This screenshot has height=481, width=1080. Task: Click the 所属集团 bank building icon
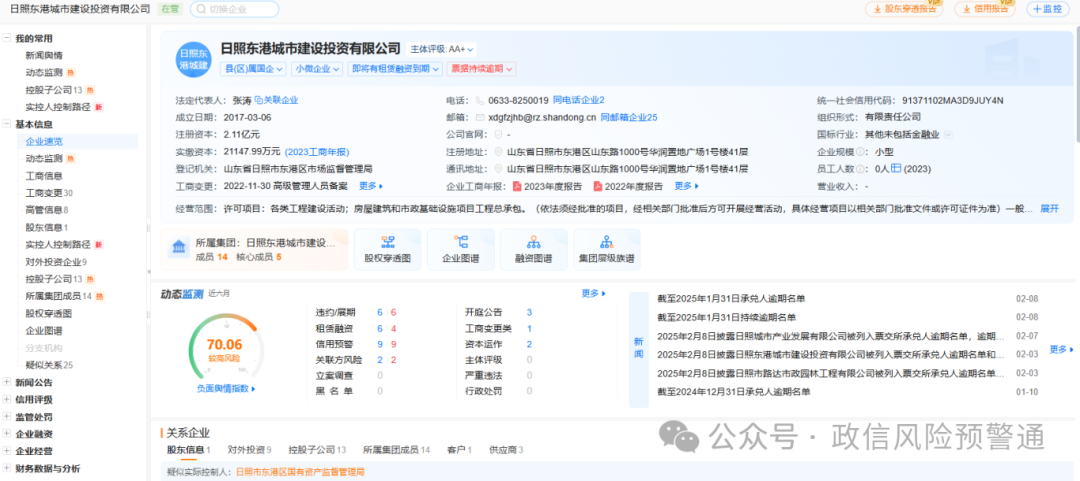179,249
